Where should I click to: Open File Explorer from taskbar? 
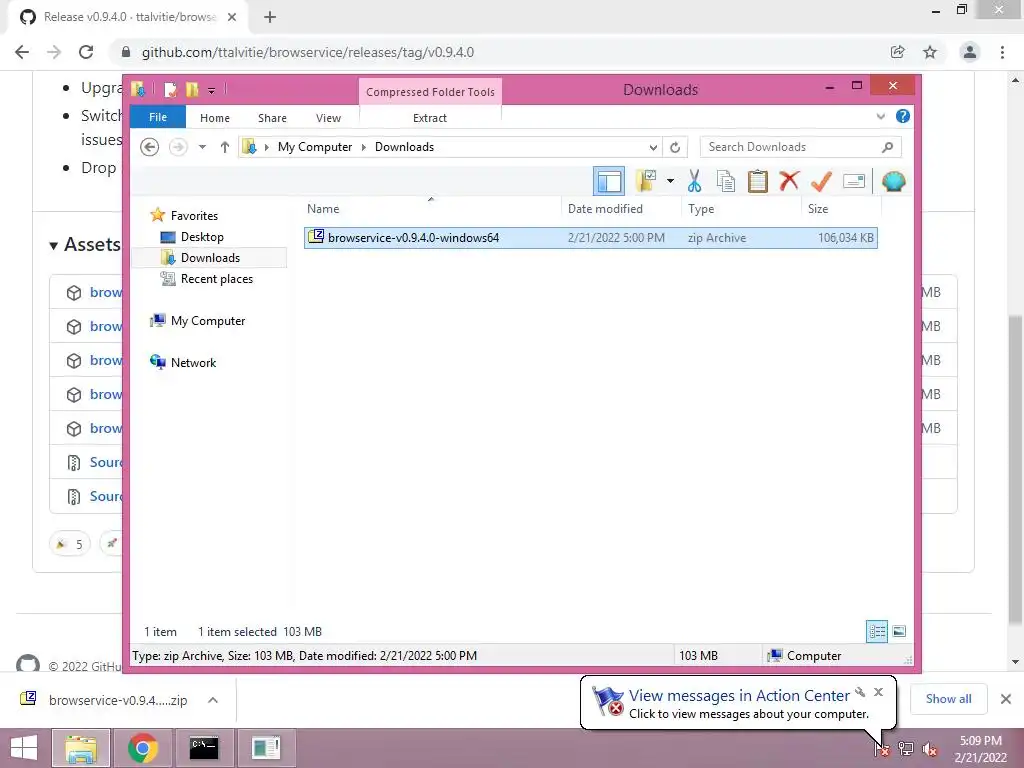pos(81,748)
